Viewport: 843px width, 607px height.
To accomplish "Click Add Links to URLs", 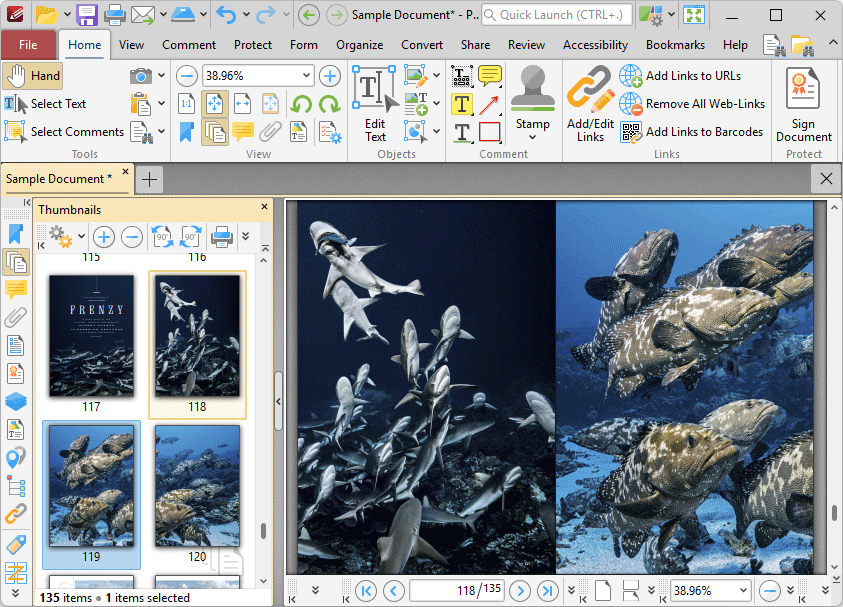I will point(692,76).
